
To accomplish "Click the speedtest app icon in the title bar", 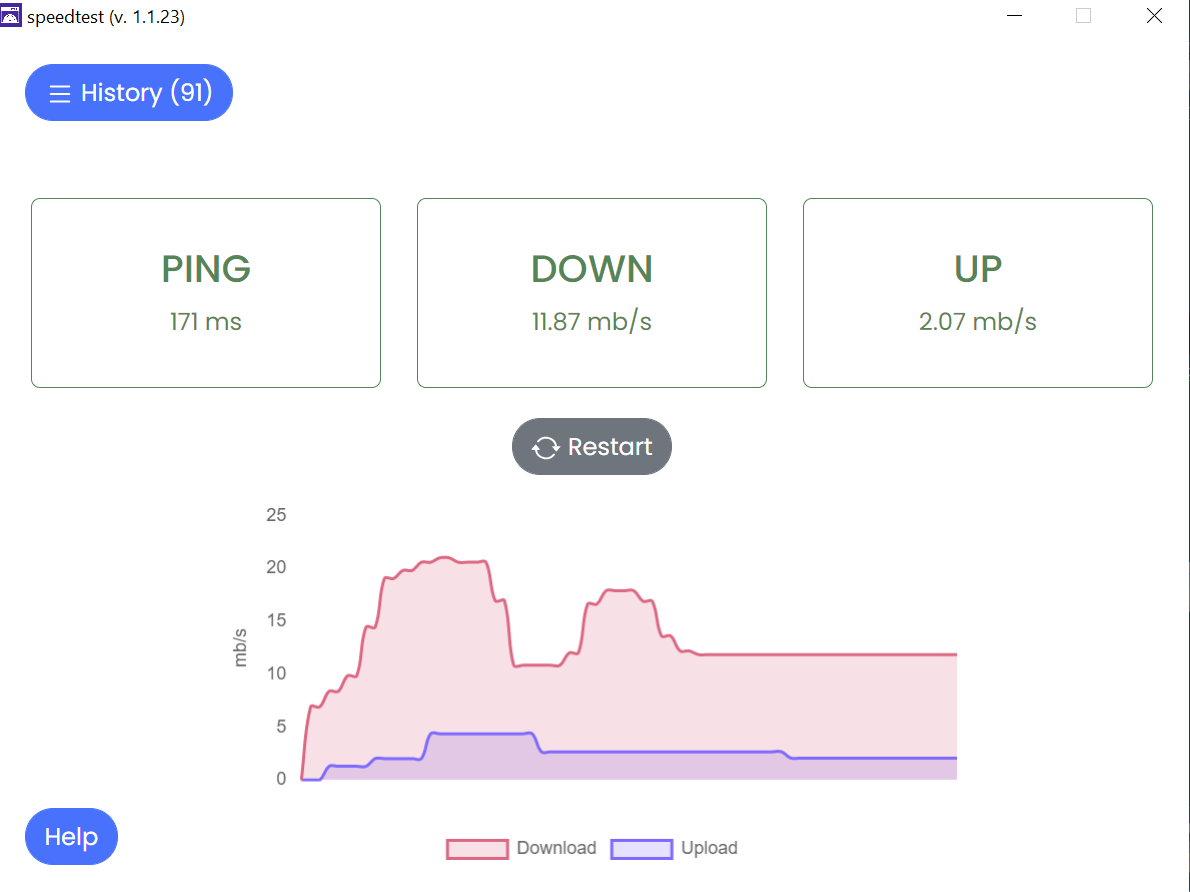I will pos(11,16).
